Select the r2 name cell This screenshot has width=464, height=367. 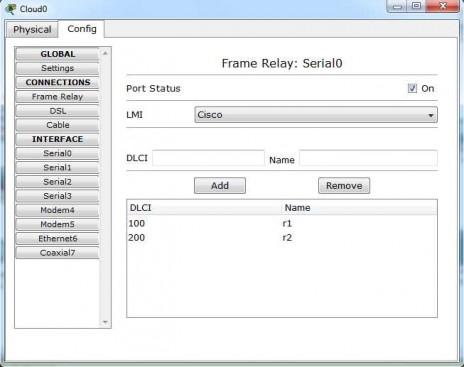(x=287, y=238)
